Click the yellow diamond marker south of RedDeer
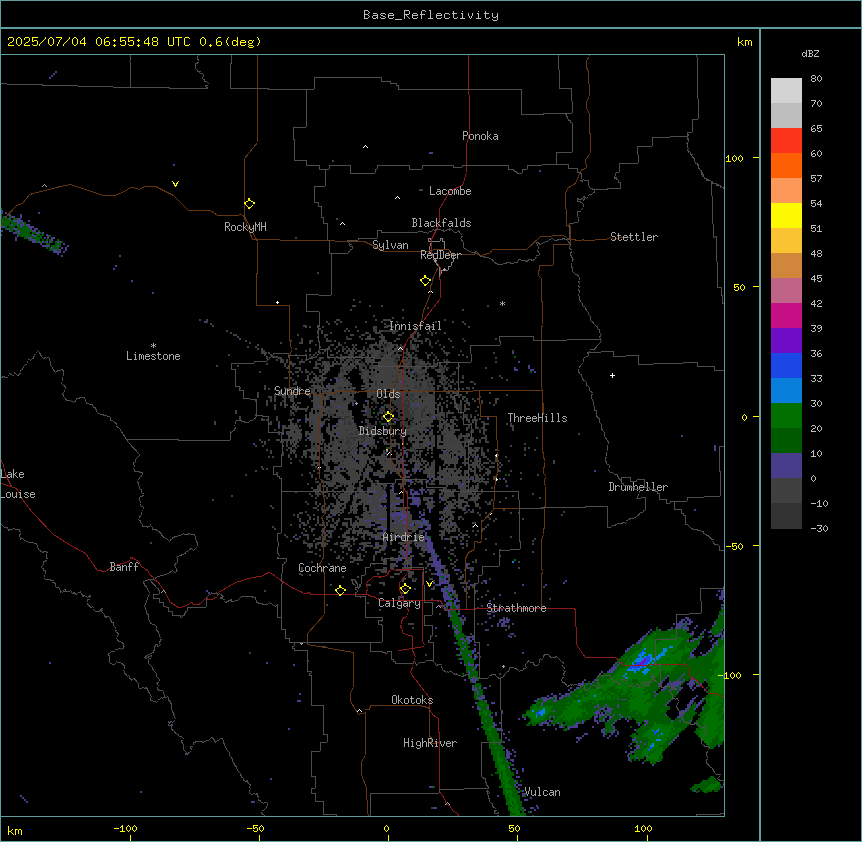Image resolution: width=862 pixels, height=842 pixels. point(426,281)
